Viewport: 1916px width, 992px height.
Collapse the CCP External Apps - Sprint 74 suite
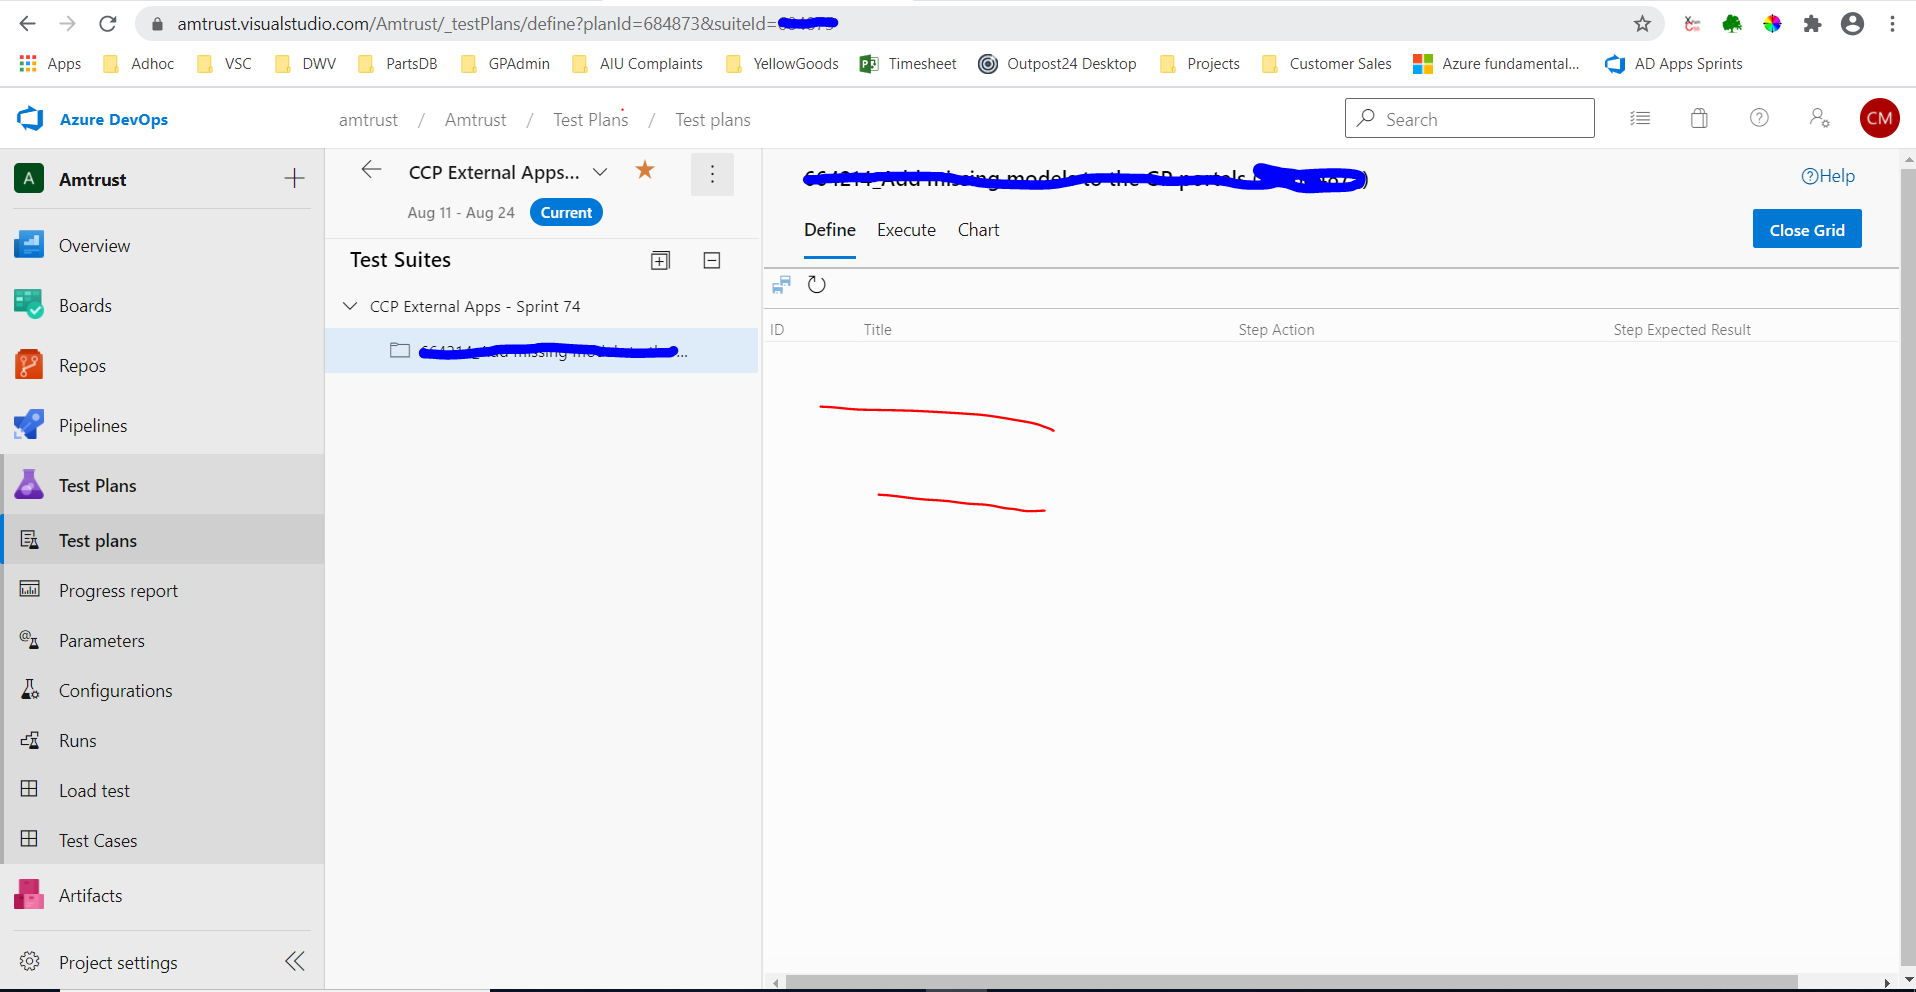click(x=350, y=306)
